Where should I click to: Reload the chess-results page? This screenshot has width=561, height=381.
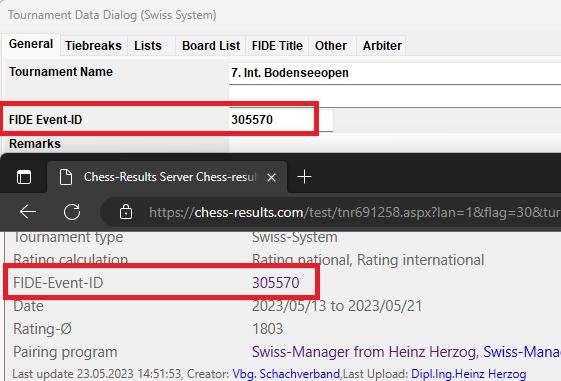click(72, 212)
